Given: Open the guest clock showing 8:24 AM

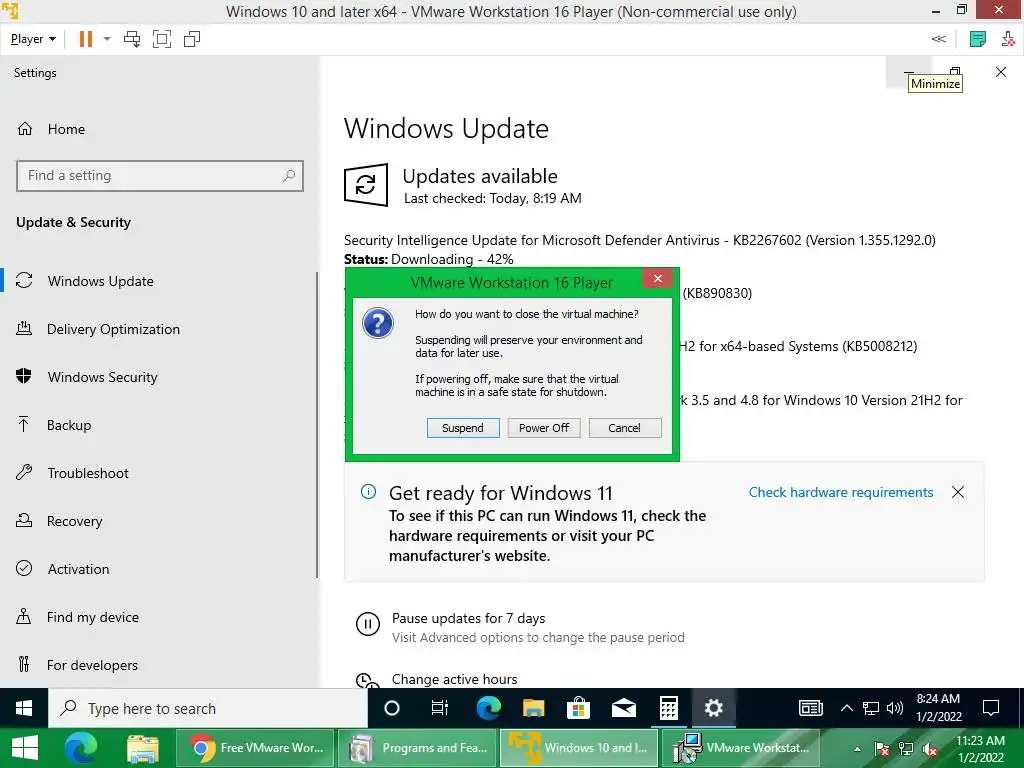Looking at the screenshot, I should [x=938, y=708].
